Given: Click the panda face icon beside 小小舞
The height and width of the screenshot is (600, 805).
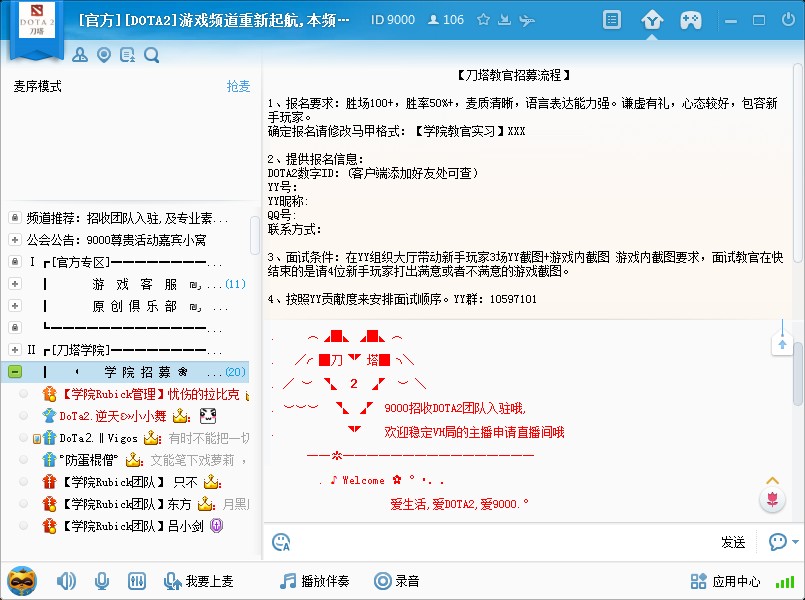Looking at the screenshot, I should point(208,416).
